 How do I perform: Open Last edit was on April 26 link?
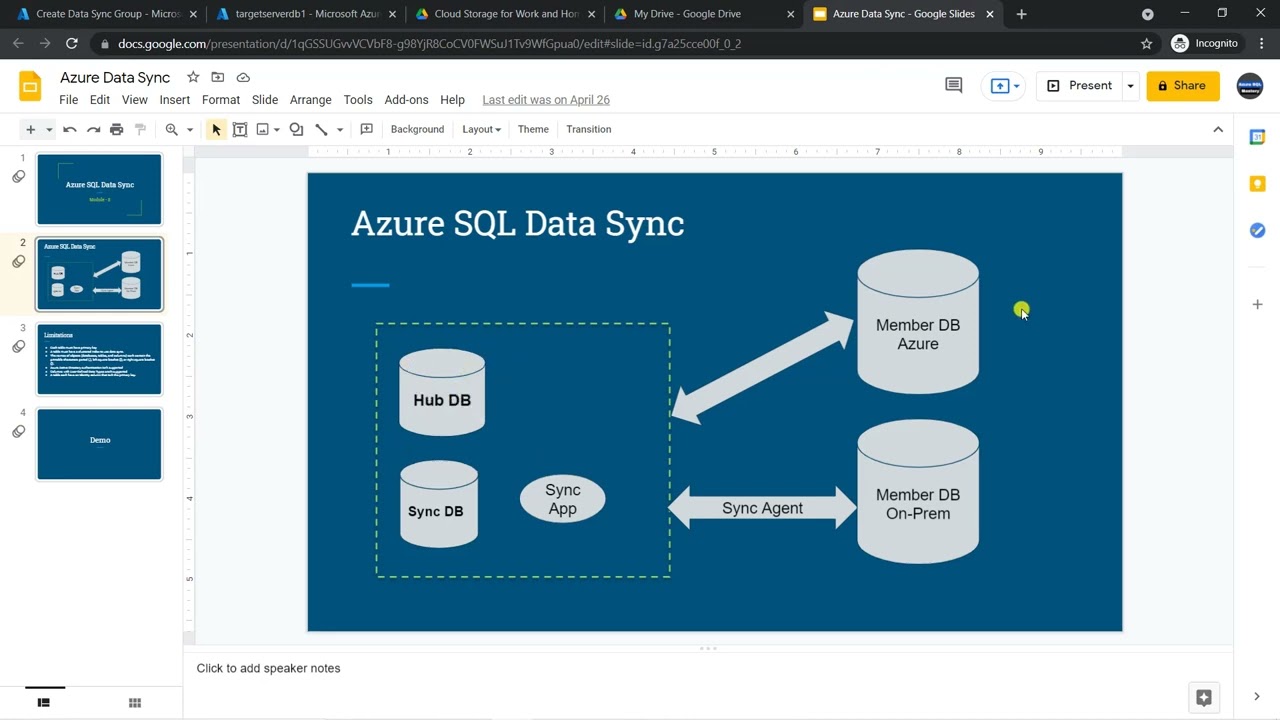pos(546,100)
